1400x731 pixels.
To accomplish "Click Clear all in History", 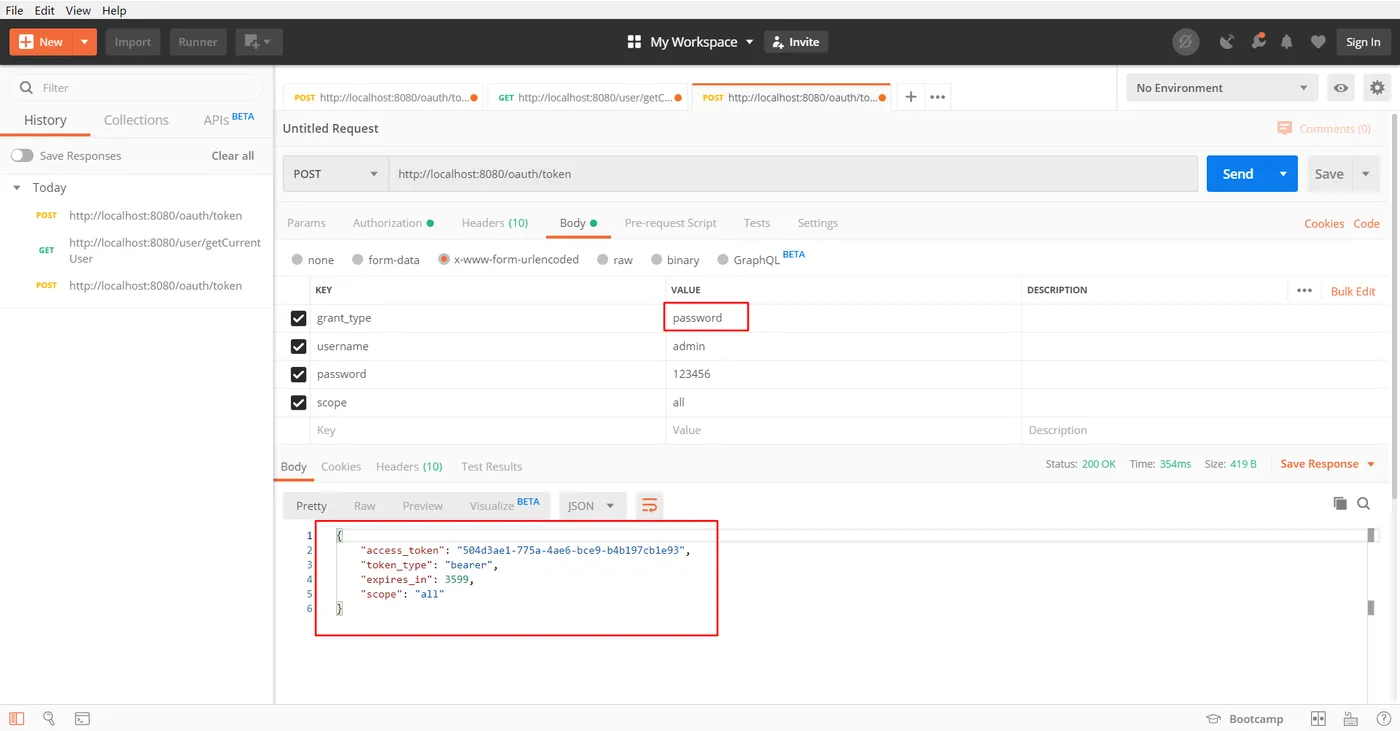I will tap(233, 156).
